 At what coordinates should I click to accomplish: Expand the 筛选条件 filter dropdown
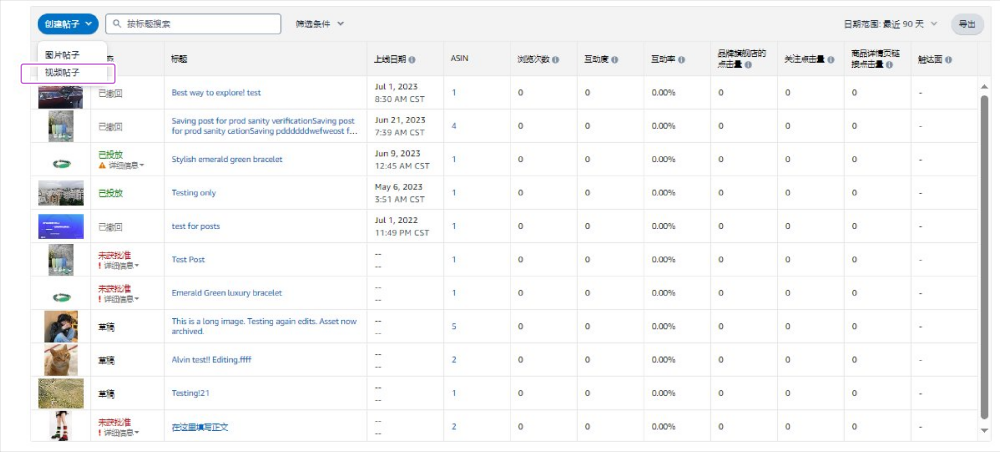[320, 24]
